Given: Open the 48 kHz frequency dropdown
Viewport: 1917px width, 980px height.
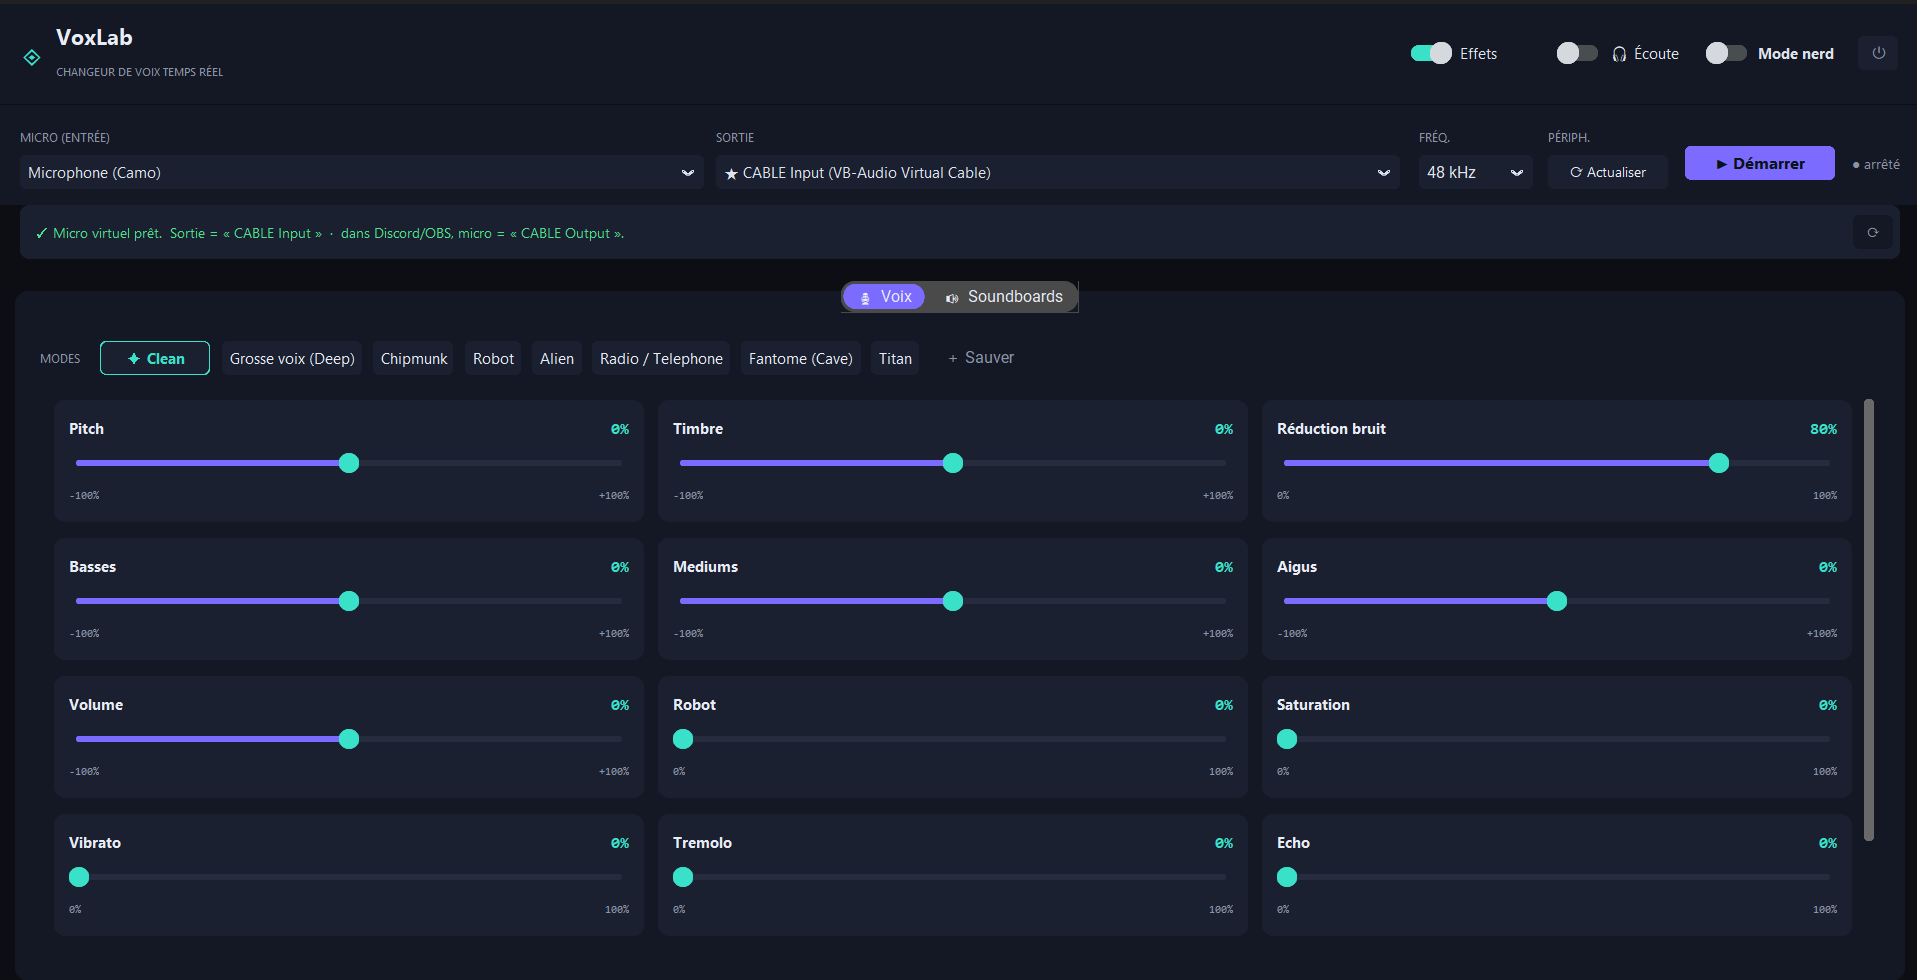Looking at the screenshot, I should click(1475, 172).
